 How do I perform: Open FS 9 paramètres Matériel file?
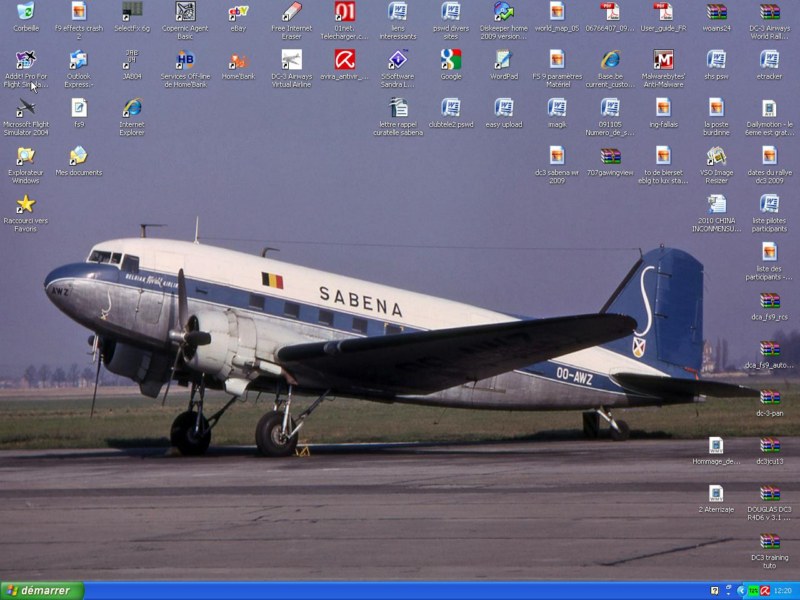(x=557, y=60)
